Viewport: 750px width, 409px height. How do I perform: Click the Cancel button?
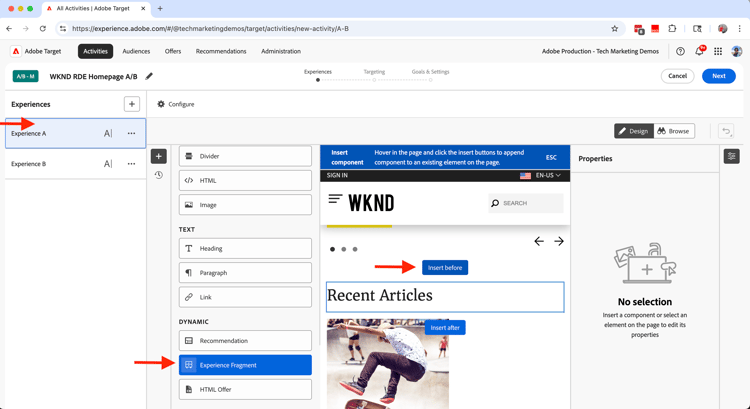pyautogui.click(x=677, y=76)
